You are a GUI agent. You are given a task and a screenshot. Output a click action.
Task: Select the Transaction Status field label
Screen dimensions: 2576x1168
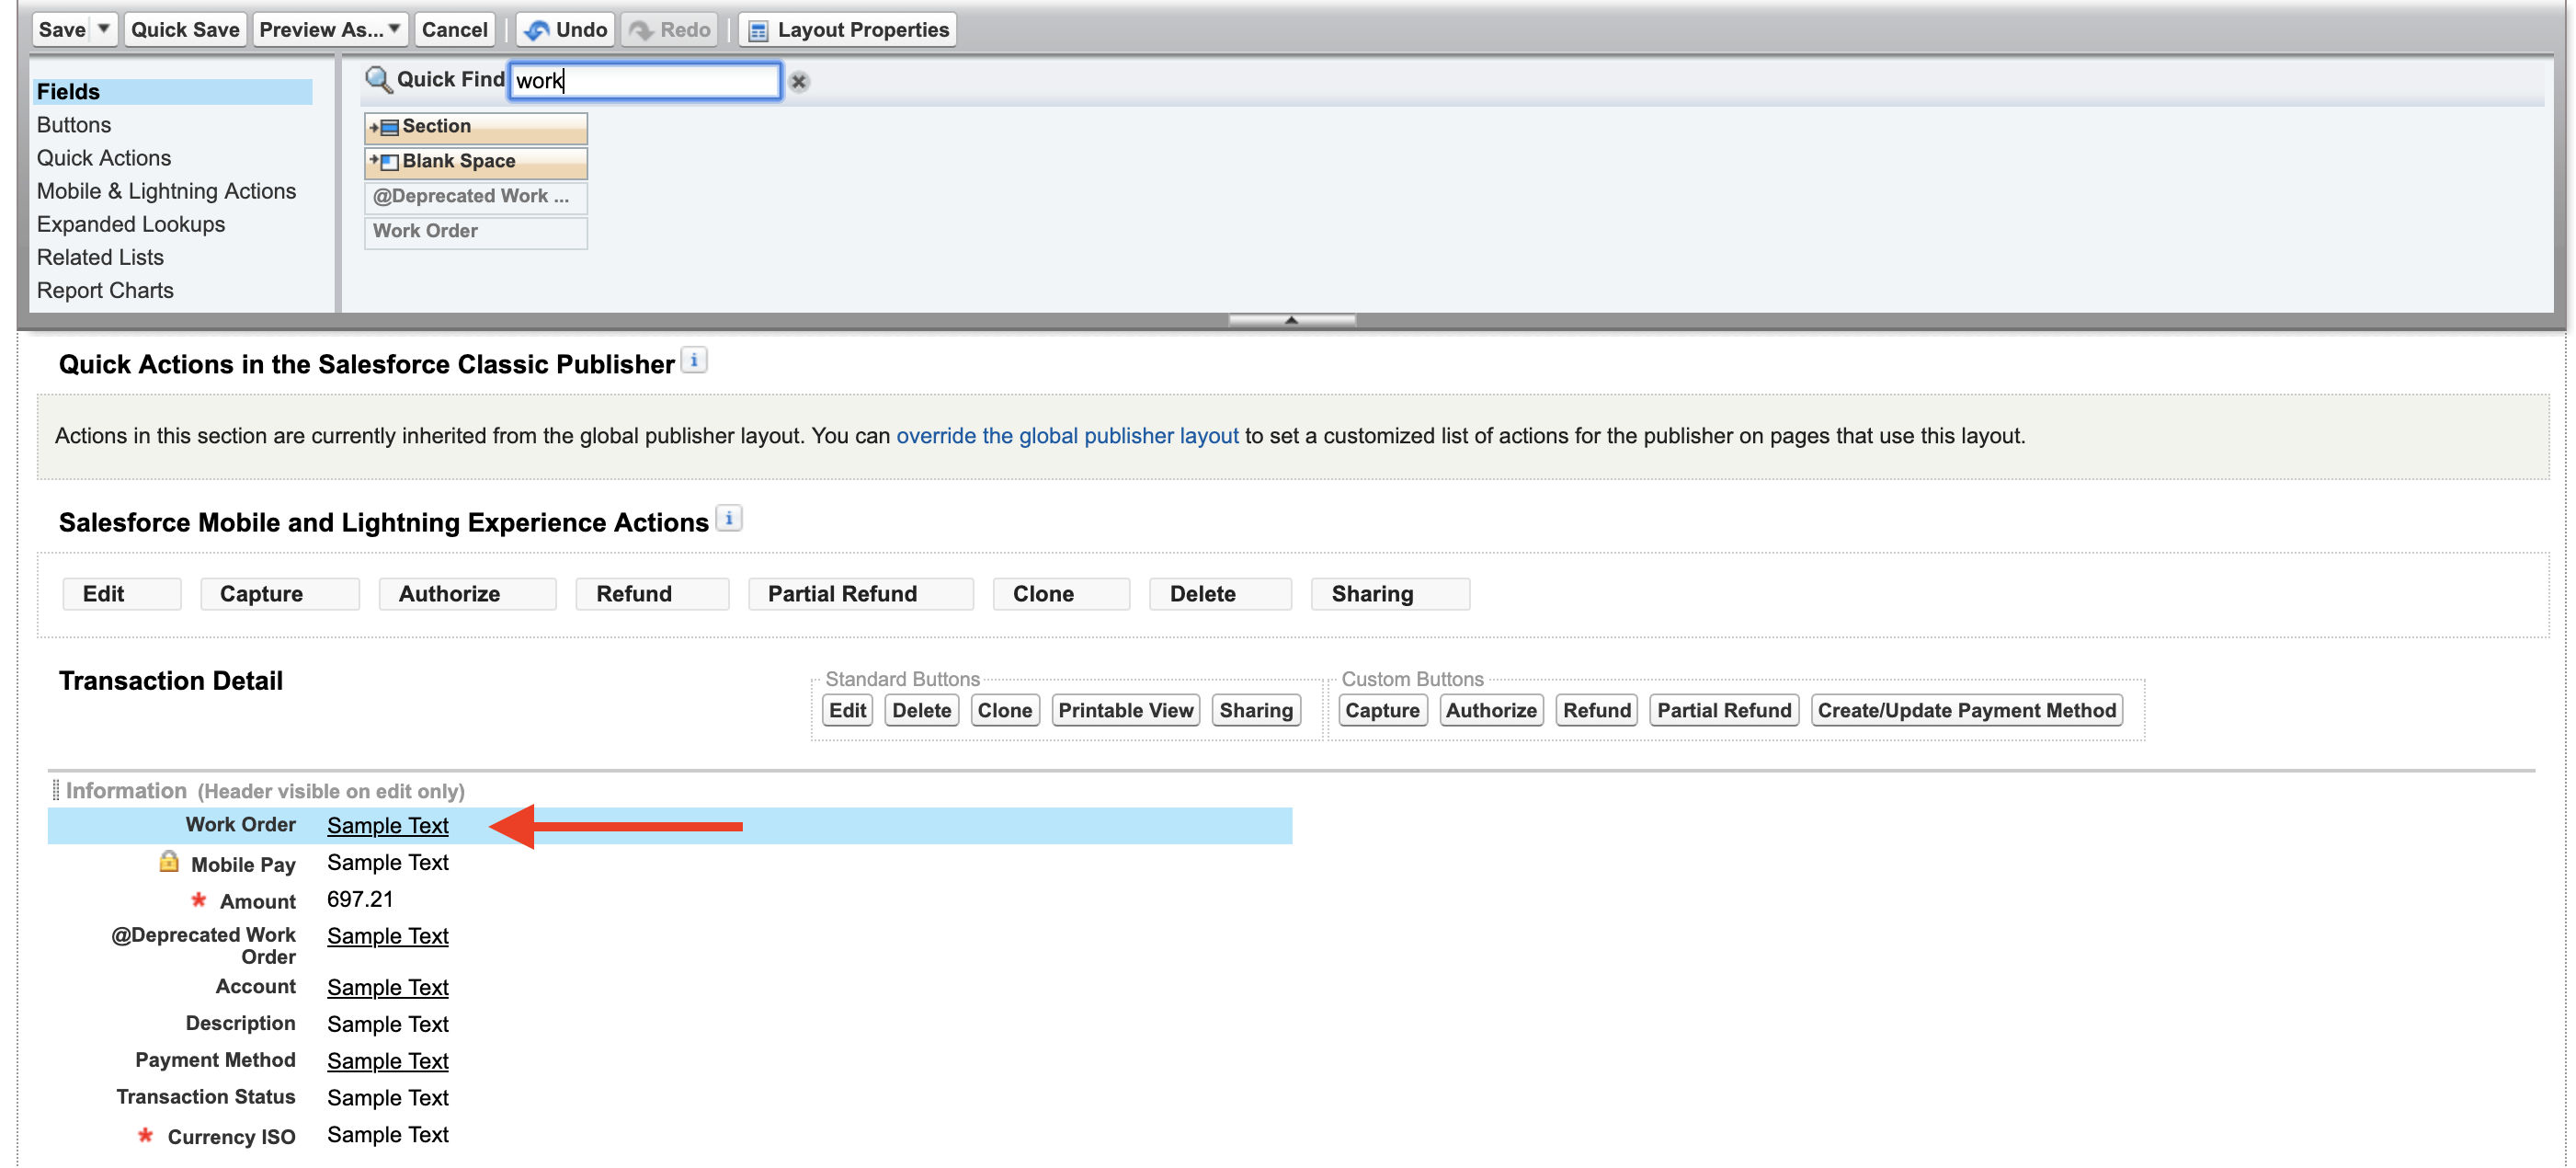point(206,1097)
